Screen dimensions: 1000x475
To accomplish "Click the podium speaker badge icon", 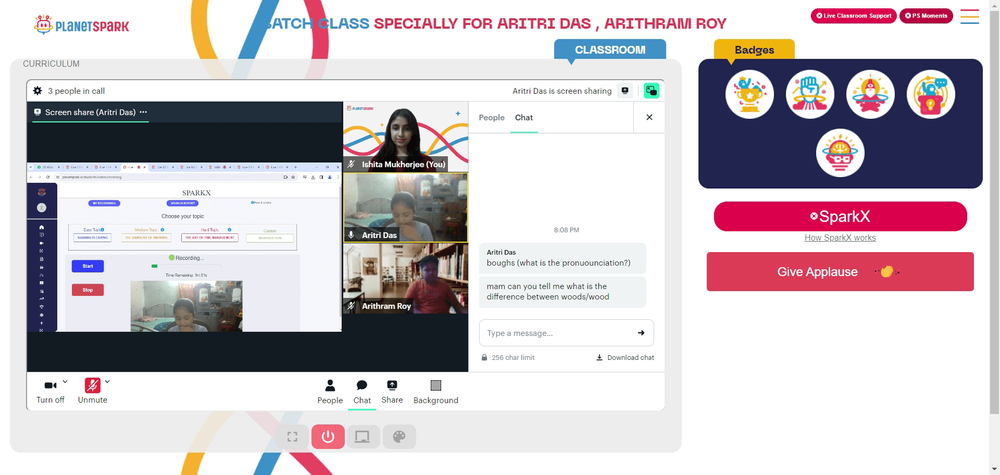I will tap(930, 94).
